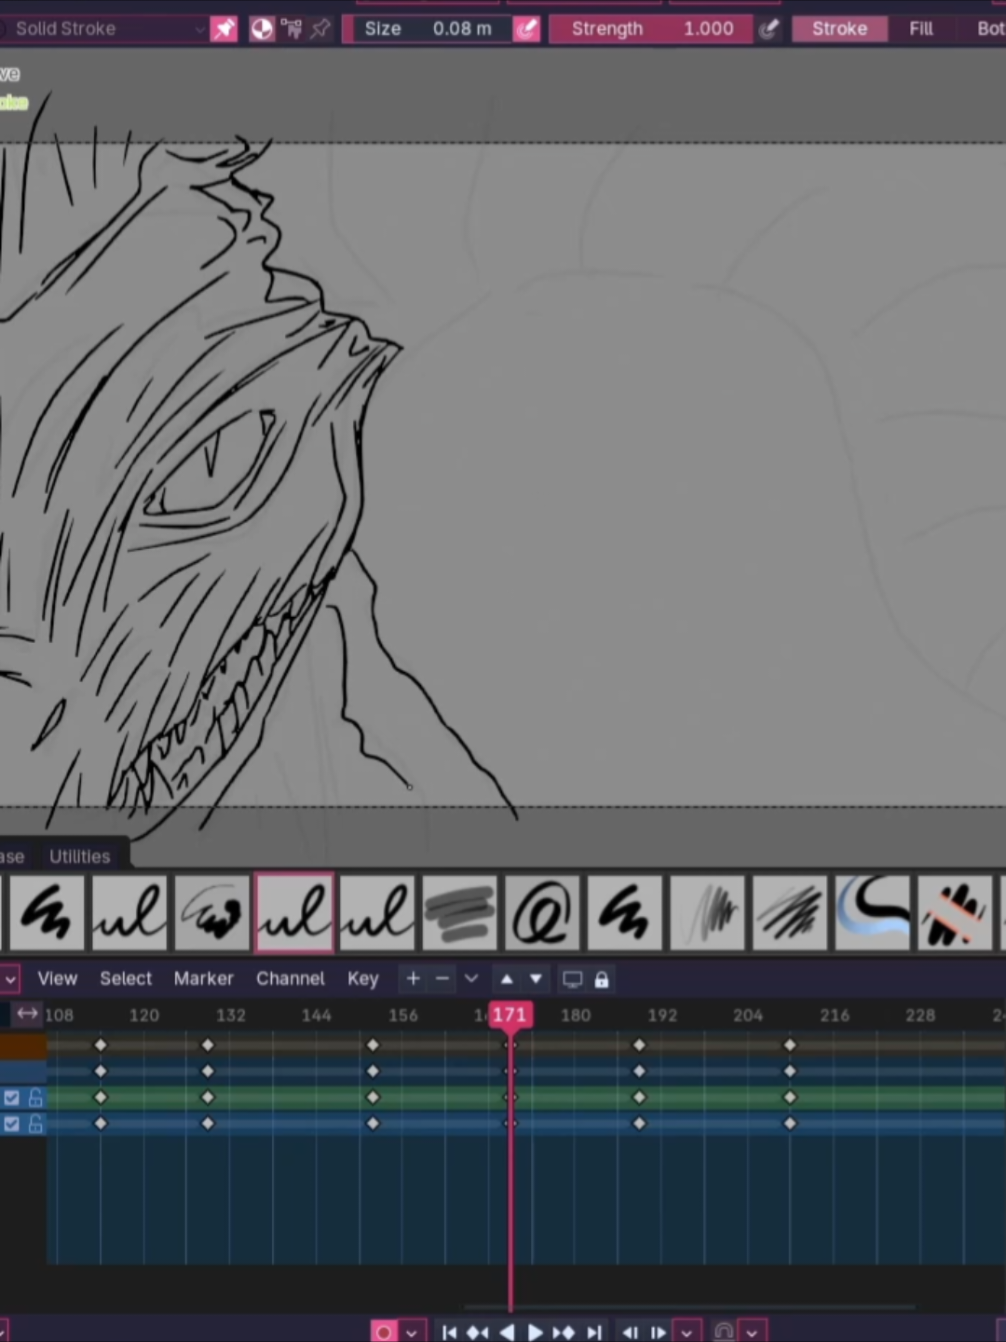The width and height of the screenshot is (1006, 1342).
Task: Open the Key menu in dope sheet
Action: (363, 979)
